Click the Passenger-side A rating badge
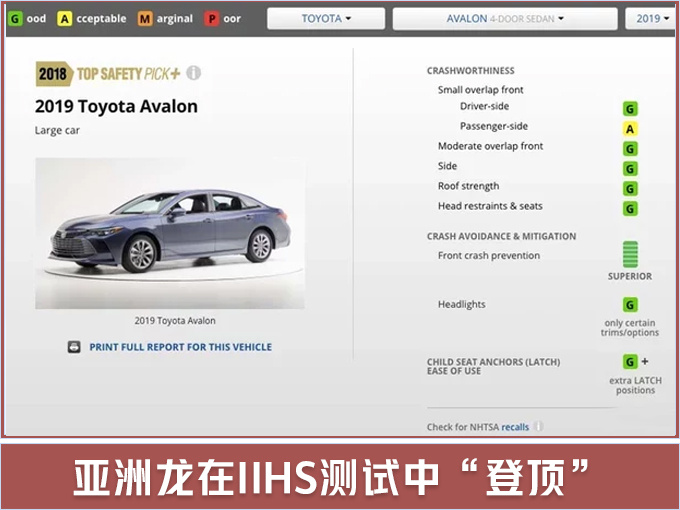680x510 pixels. tap(630, 129)
